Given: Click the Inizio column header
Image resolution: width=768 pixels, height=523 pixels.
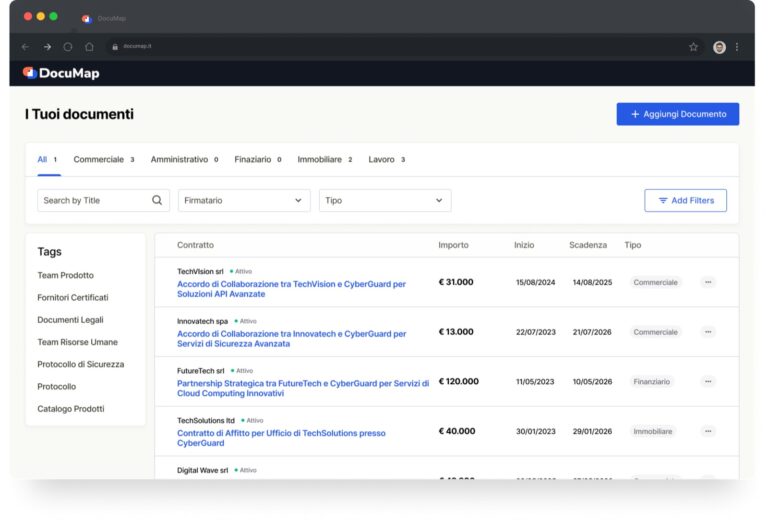Looking at the screenshot, I should [524, 245].
